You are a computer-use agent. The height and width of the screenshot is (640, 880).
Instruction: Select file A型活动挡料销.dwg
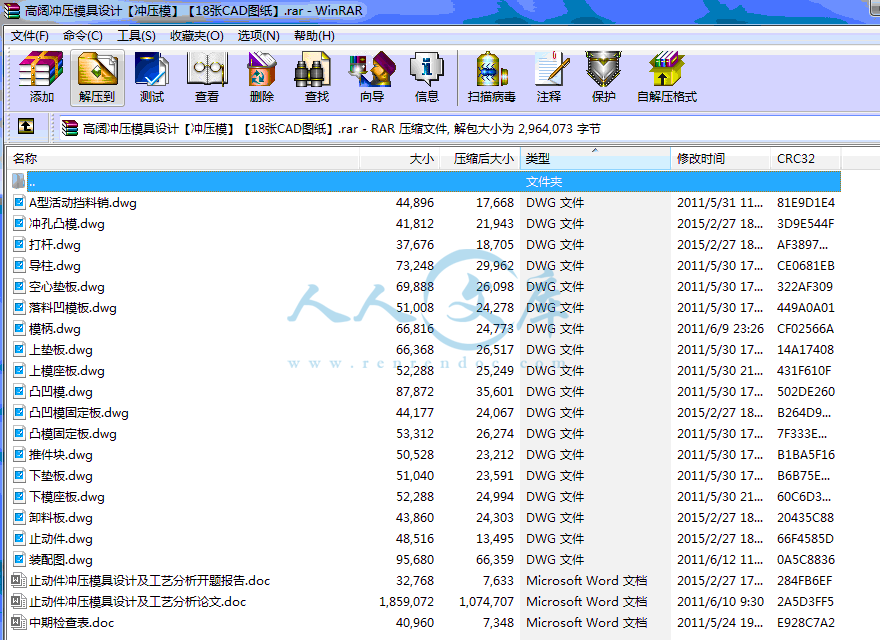pos(83,203)
